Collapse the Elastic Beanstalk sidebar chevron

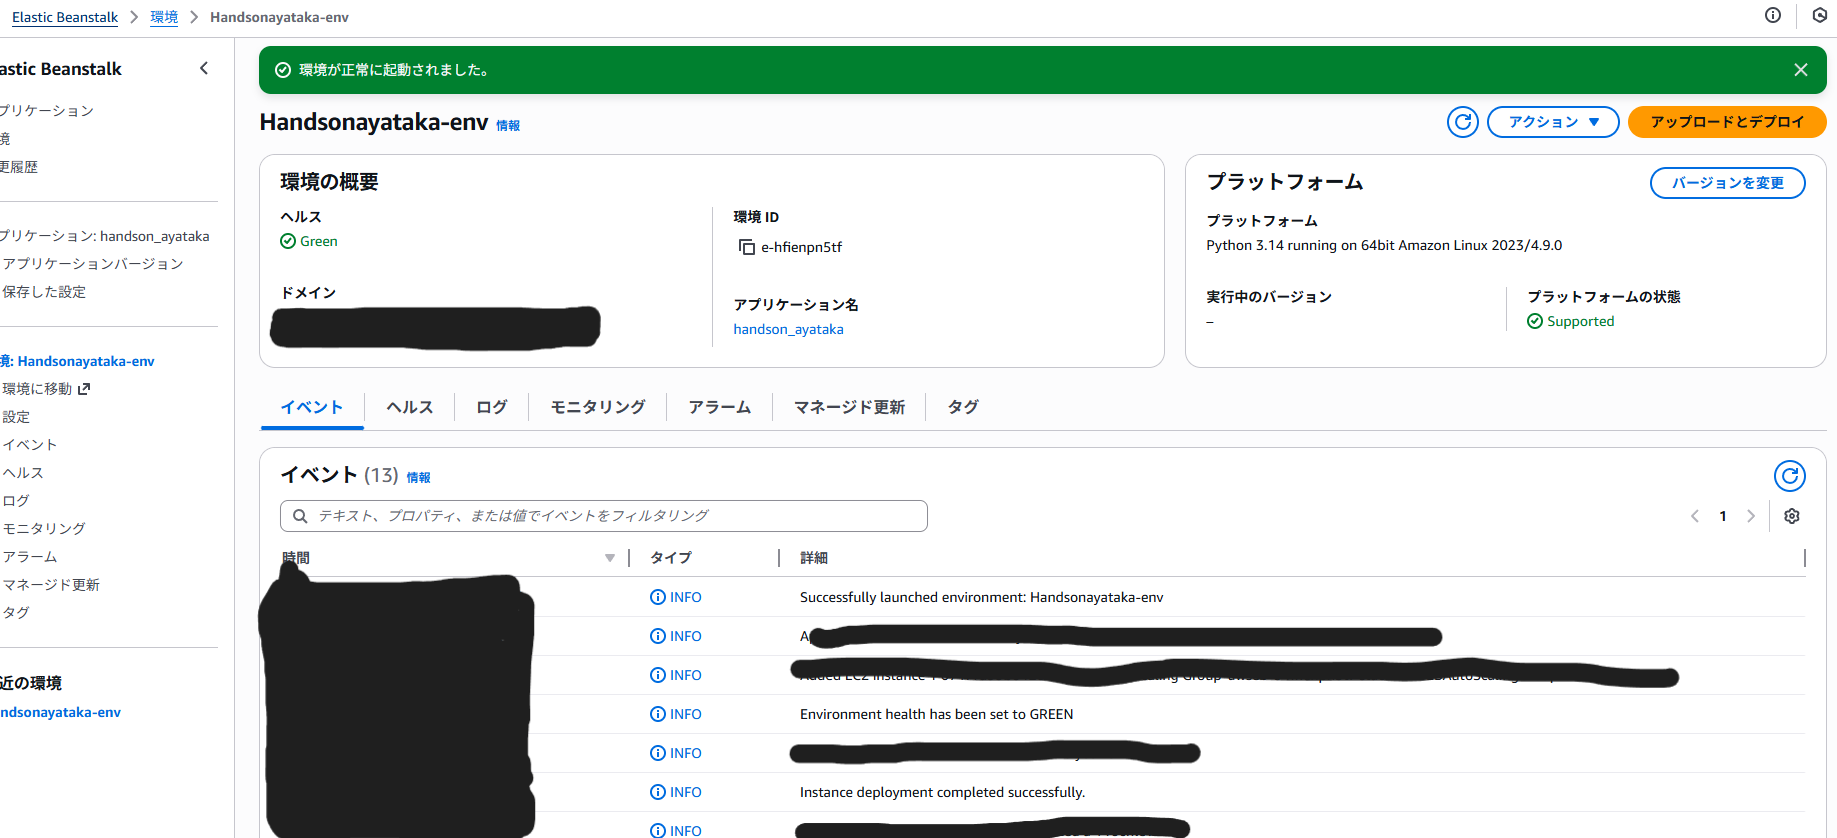[x=204, y=68]
